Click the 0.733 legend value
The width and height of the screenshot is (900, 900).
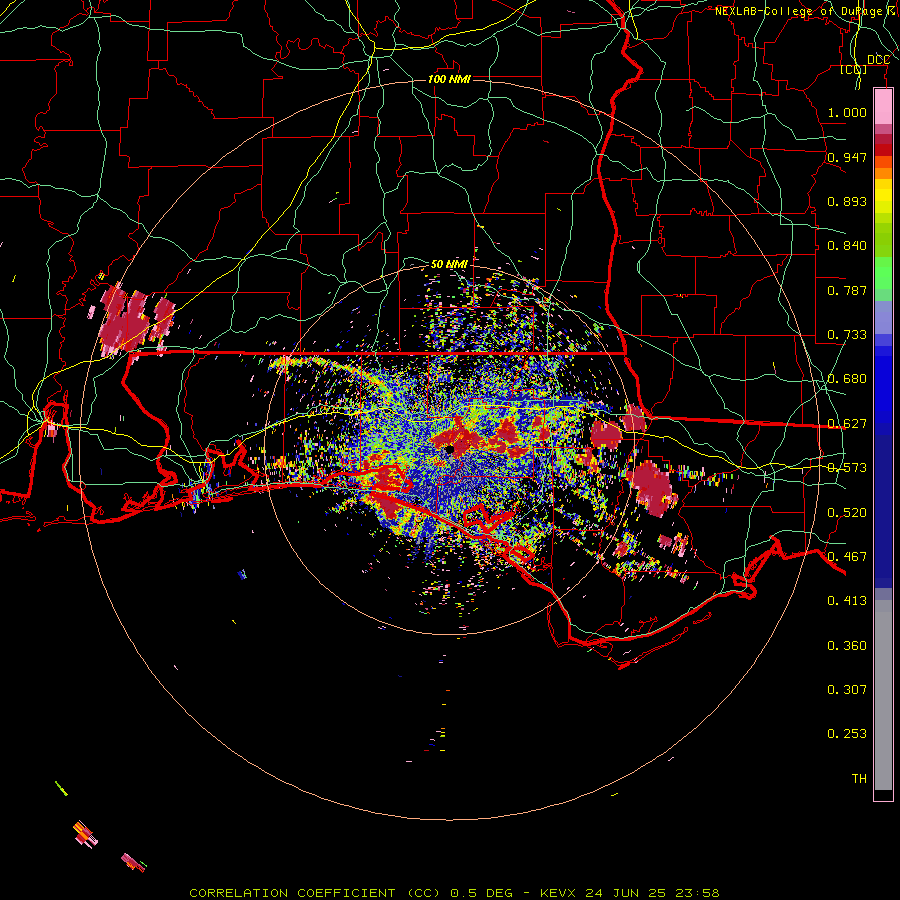pos(847,335)
